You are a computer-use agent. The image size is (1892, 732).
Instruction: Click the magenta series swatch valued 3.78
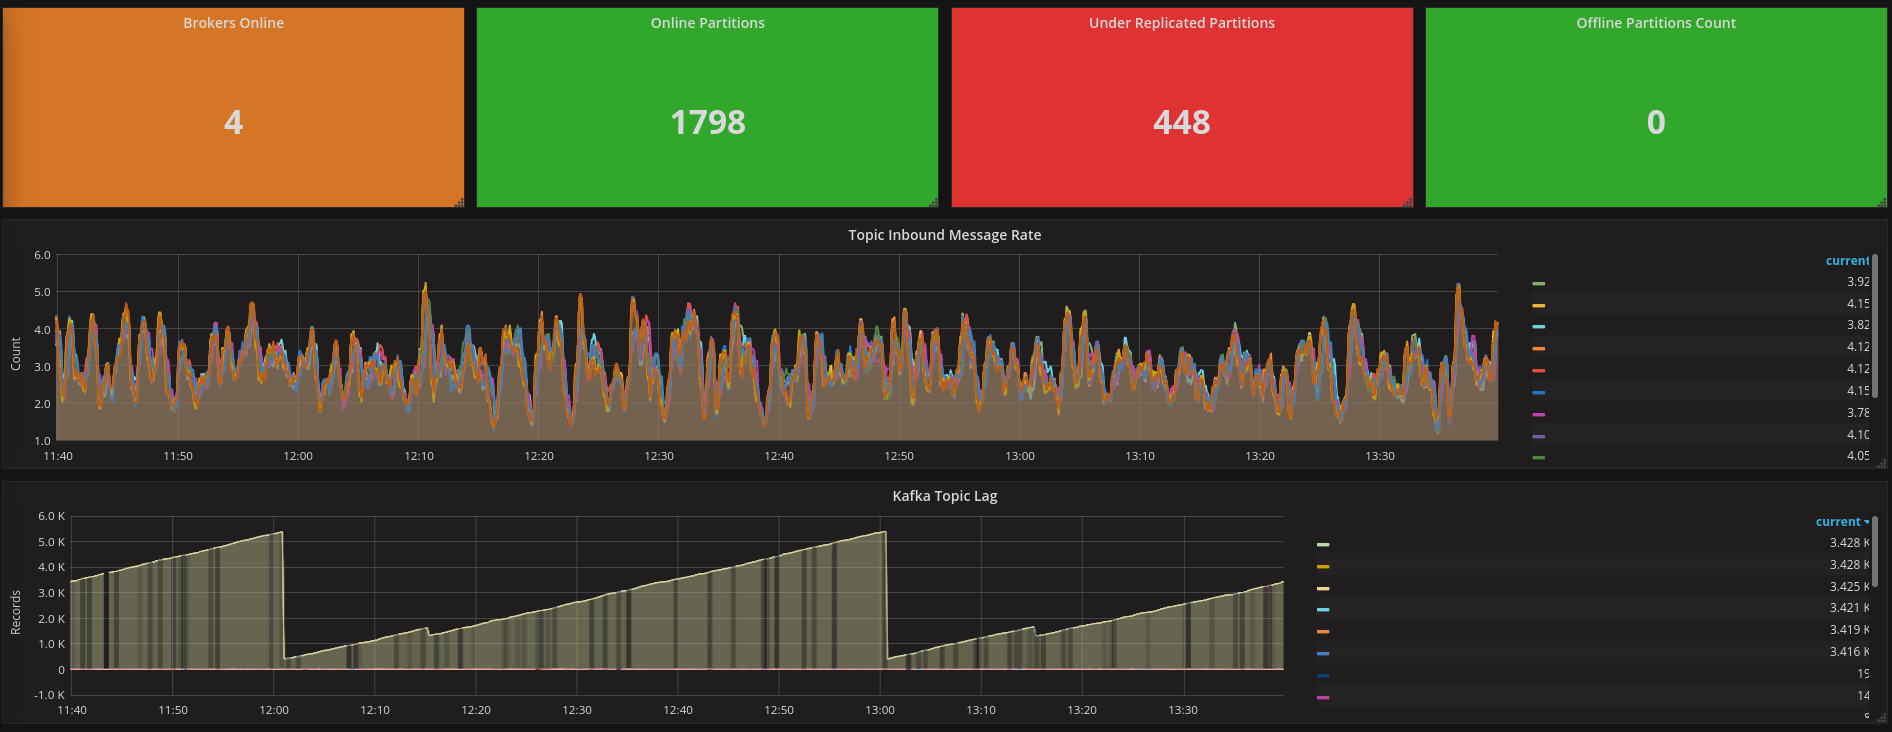(x=1539, y=414)
